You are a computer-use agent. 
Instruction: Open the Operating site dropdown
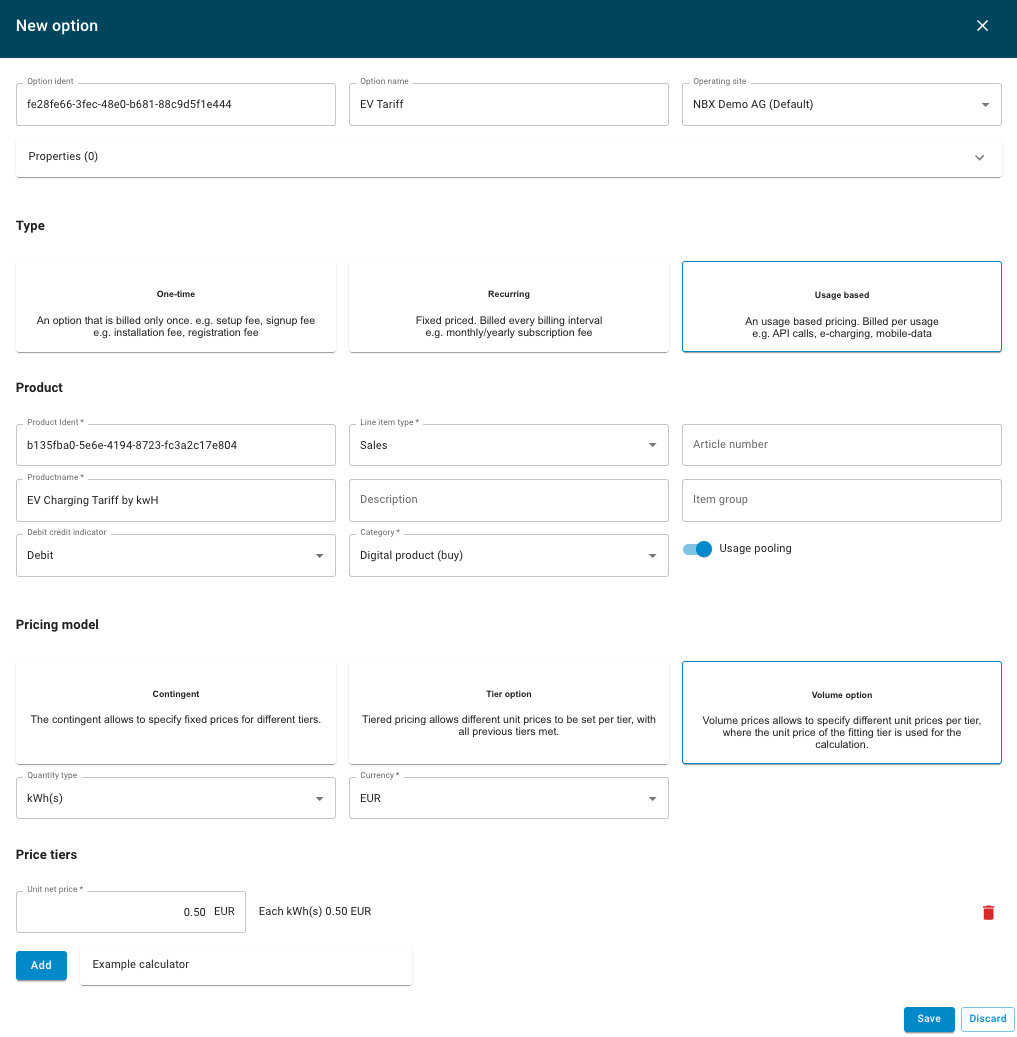coord(841,104)
